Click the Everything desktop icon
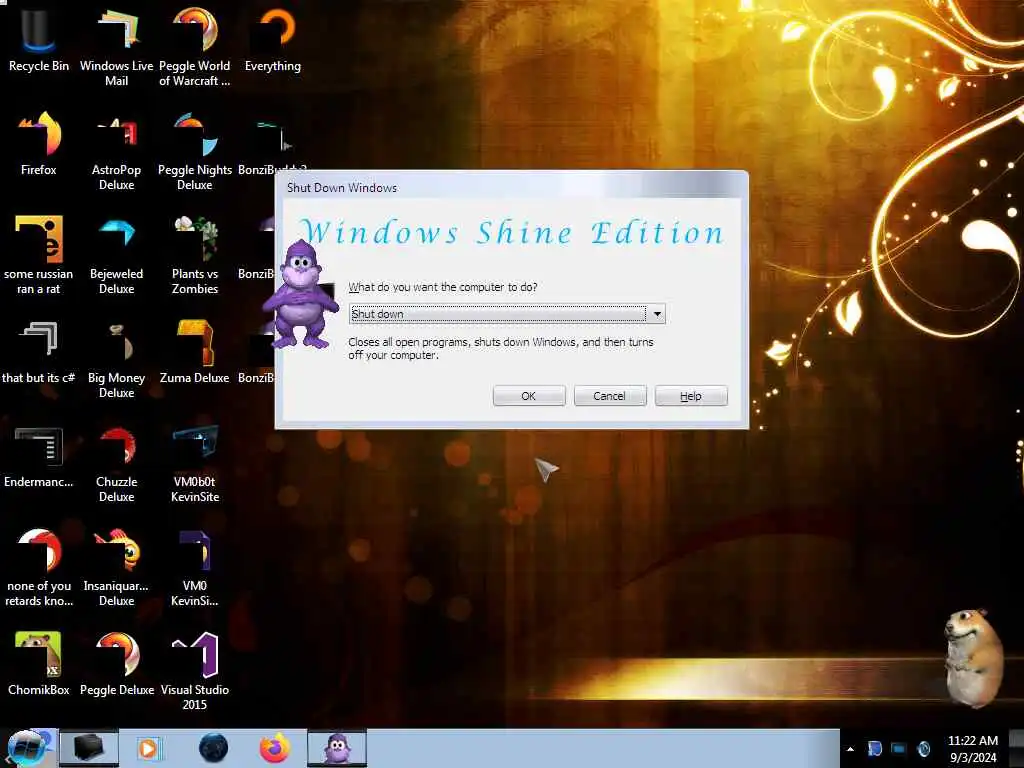The width and height of the screenshot is (1024, 768). click(273, 38)
